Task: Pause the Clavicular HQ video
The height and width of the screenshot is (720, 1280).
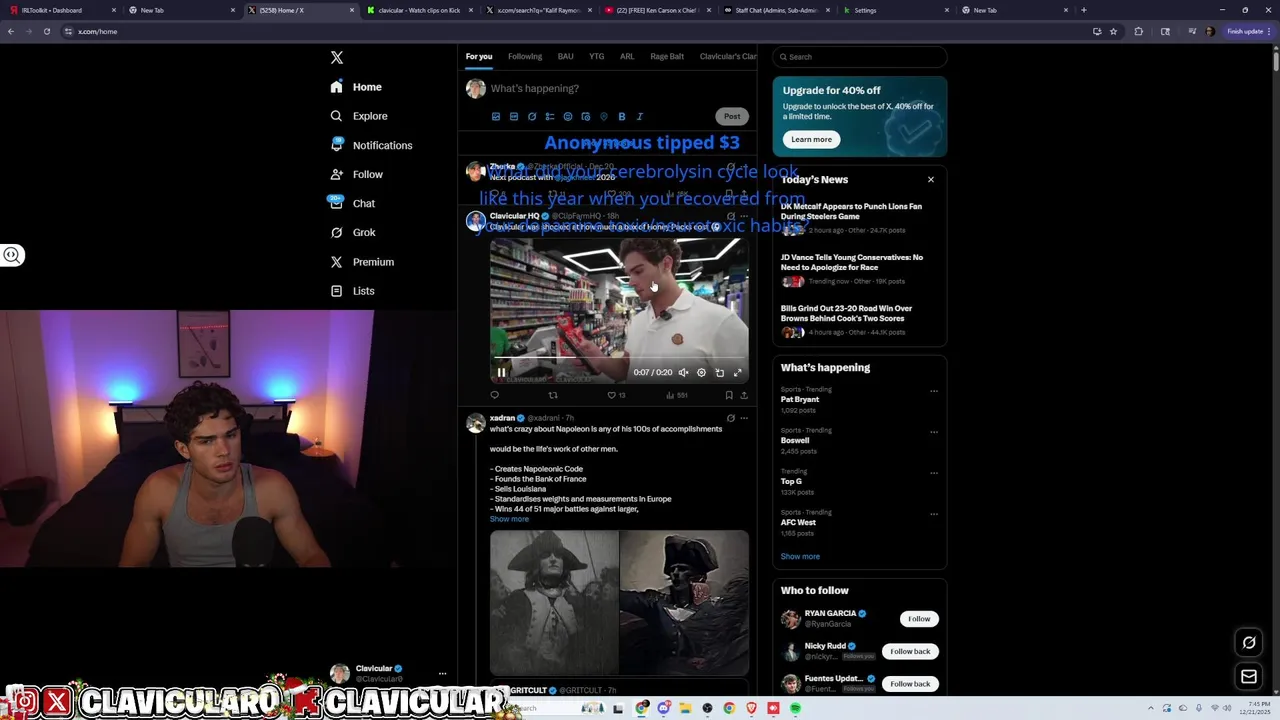Action: pos(501,372)
